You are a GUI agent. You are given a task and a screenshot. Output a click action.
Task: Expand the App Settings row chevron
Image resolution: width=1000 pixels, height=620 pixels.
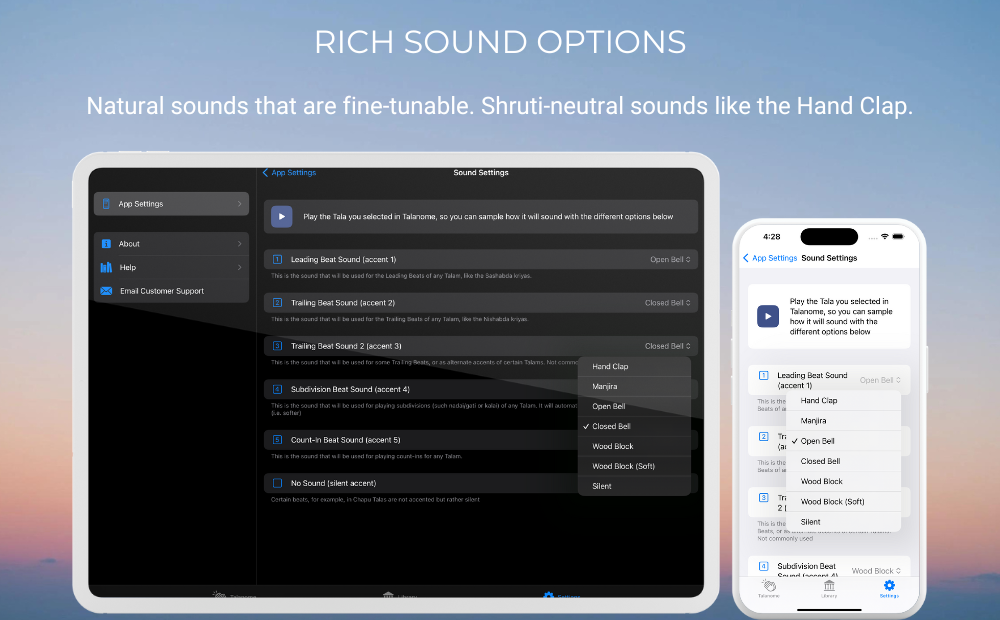240,203
